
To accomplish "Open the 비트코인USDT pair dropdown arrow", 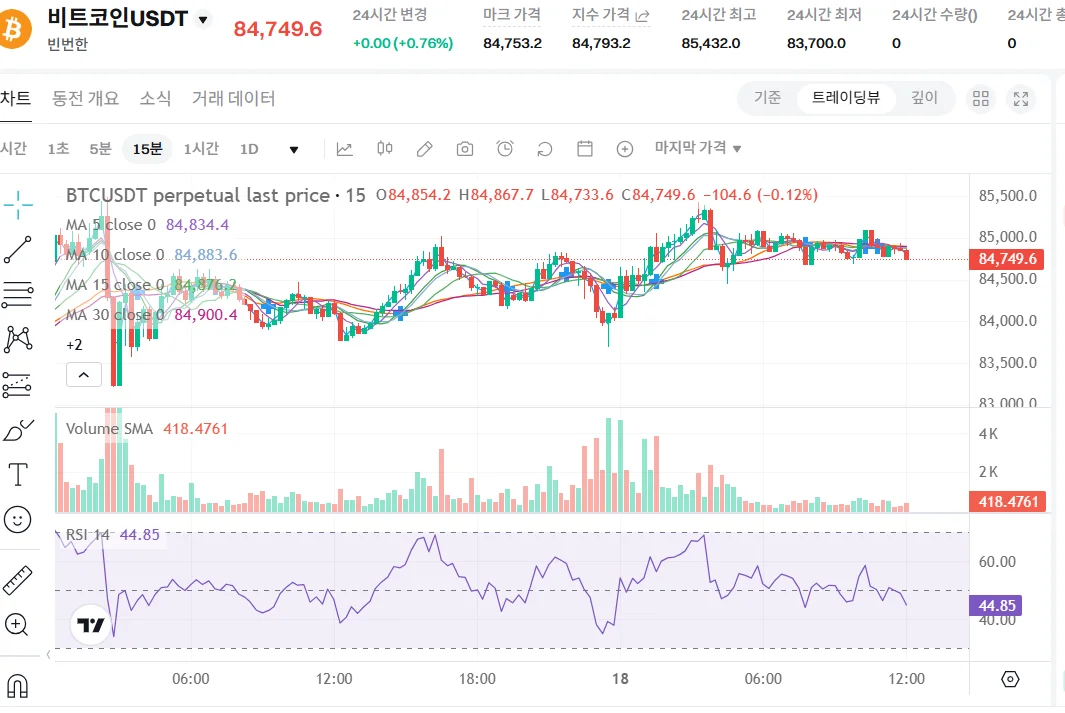I will click(203, 20).
